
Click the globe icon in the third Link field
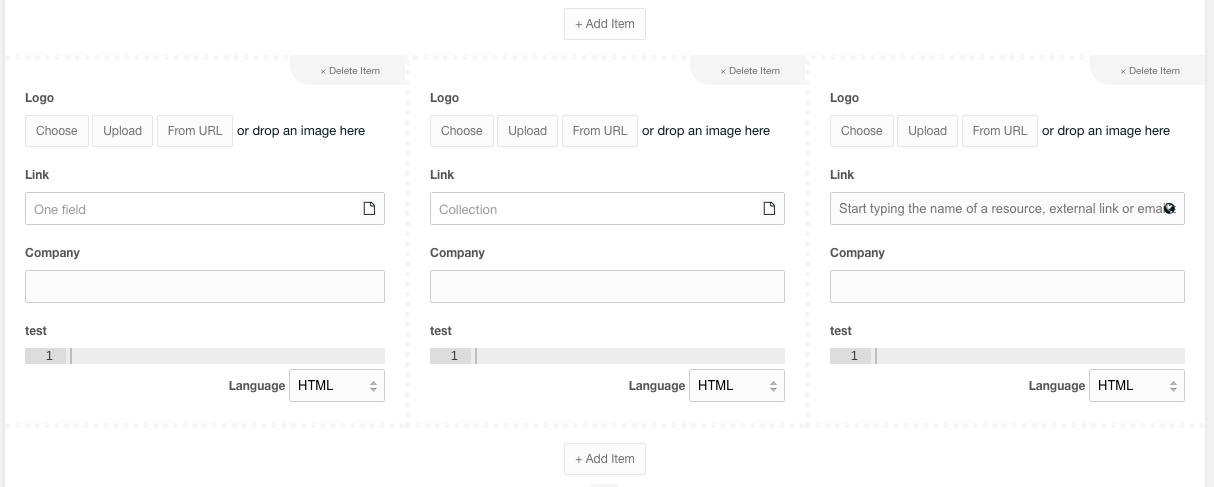1169,209
